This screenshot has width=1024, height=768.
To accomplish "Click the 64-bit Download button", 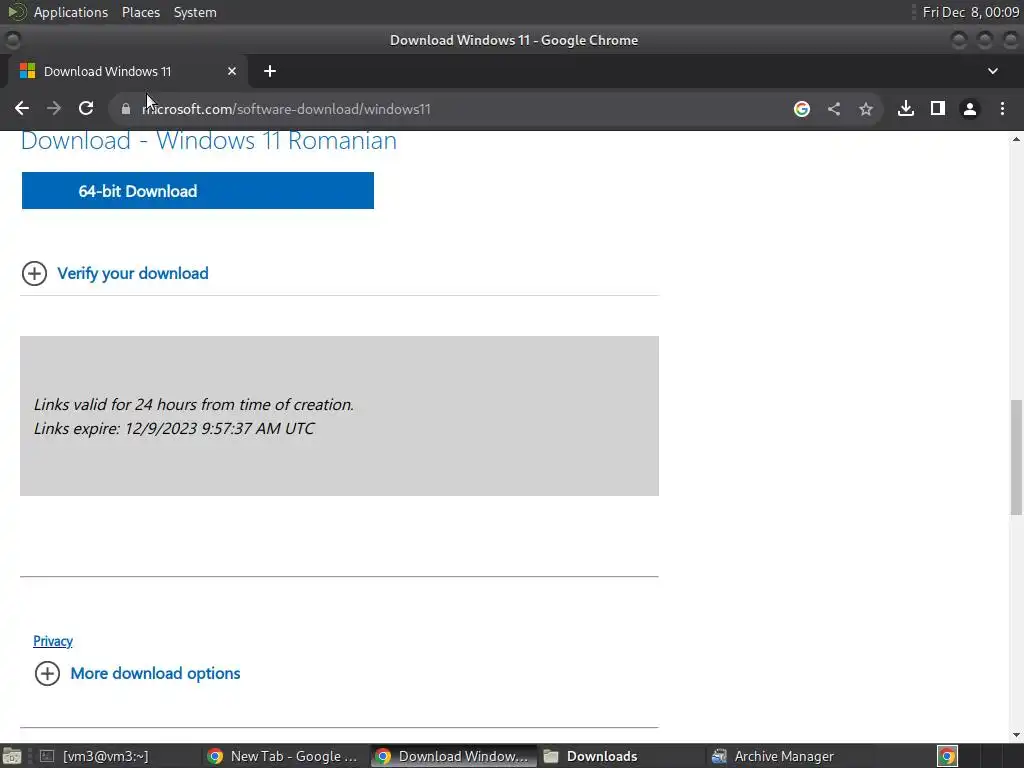I will pyautogui.click(x=198, y=191).
